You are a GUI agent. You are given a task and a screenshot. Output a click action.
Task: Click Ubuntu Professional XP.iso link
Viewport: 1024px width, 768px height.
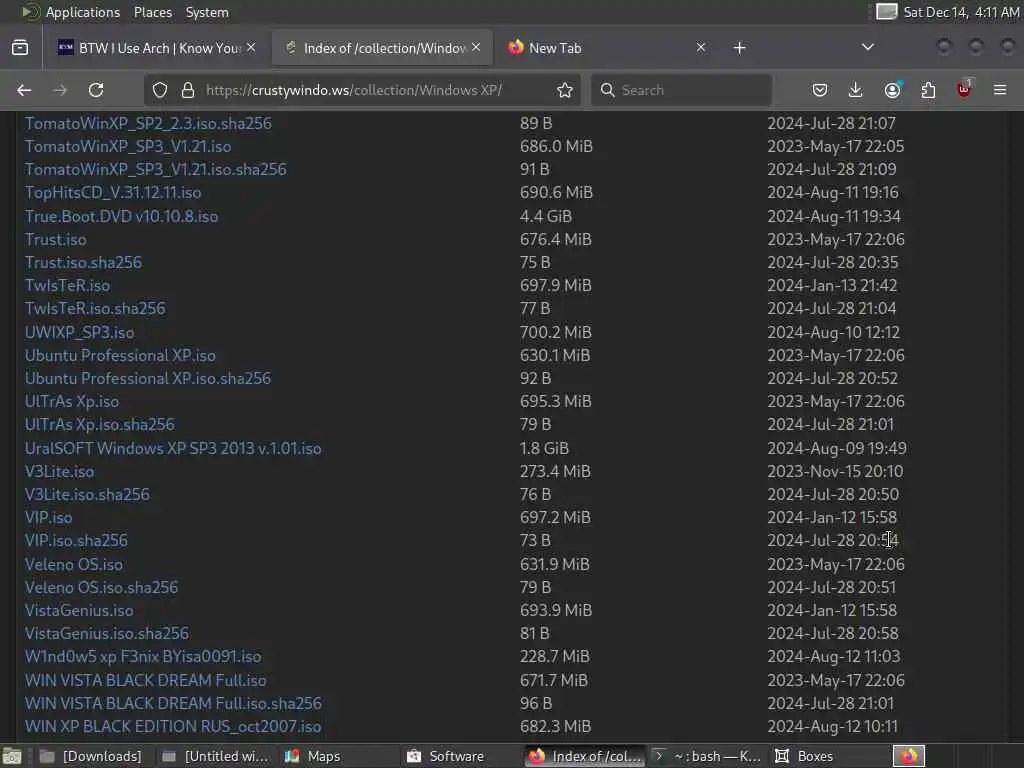tap(120, 355)
